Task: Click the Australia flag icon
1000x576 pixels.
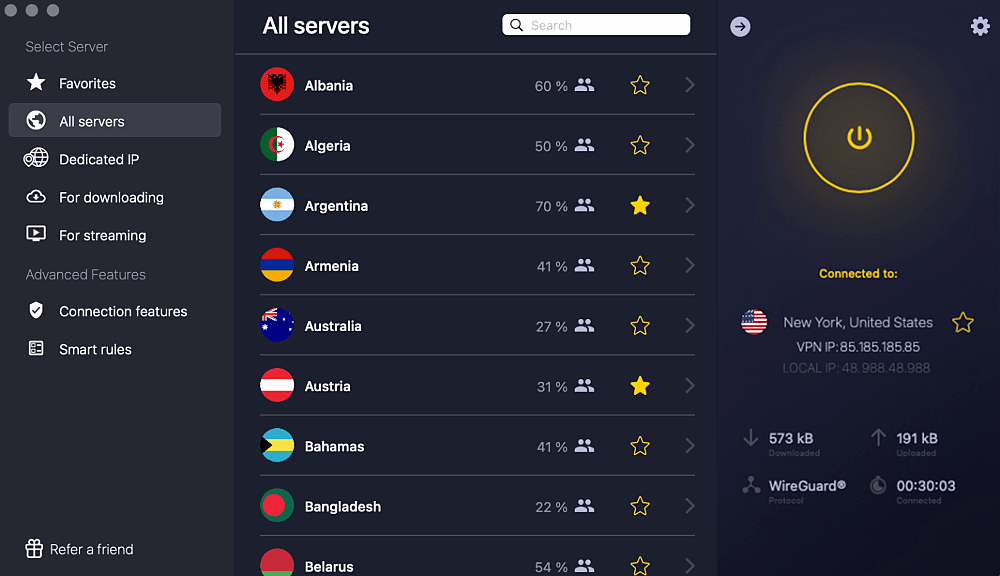Action: coord(277,325)
